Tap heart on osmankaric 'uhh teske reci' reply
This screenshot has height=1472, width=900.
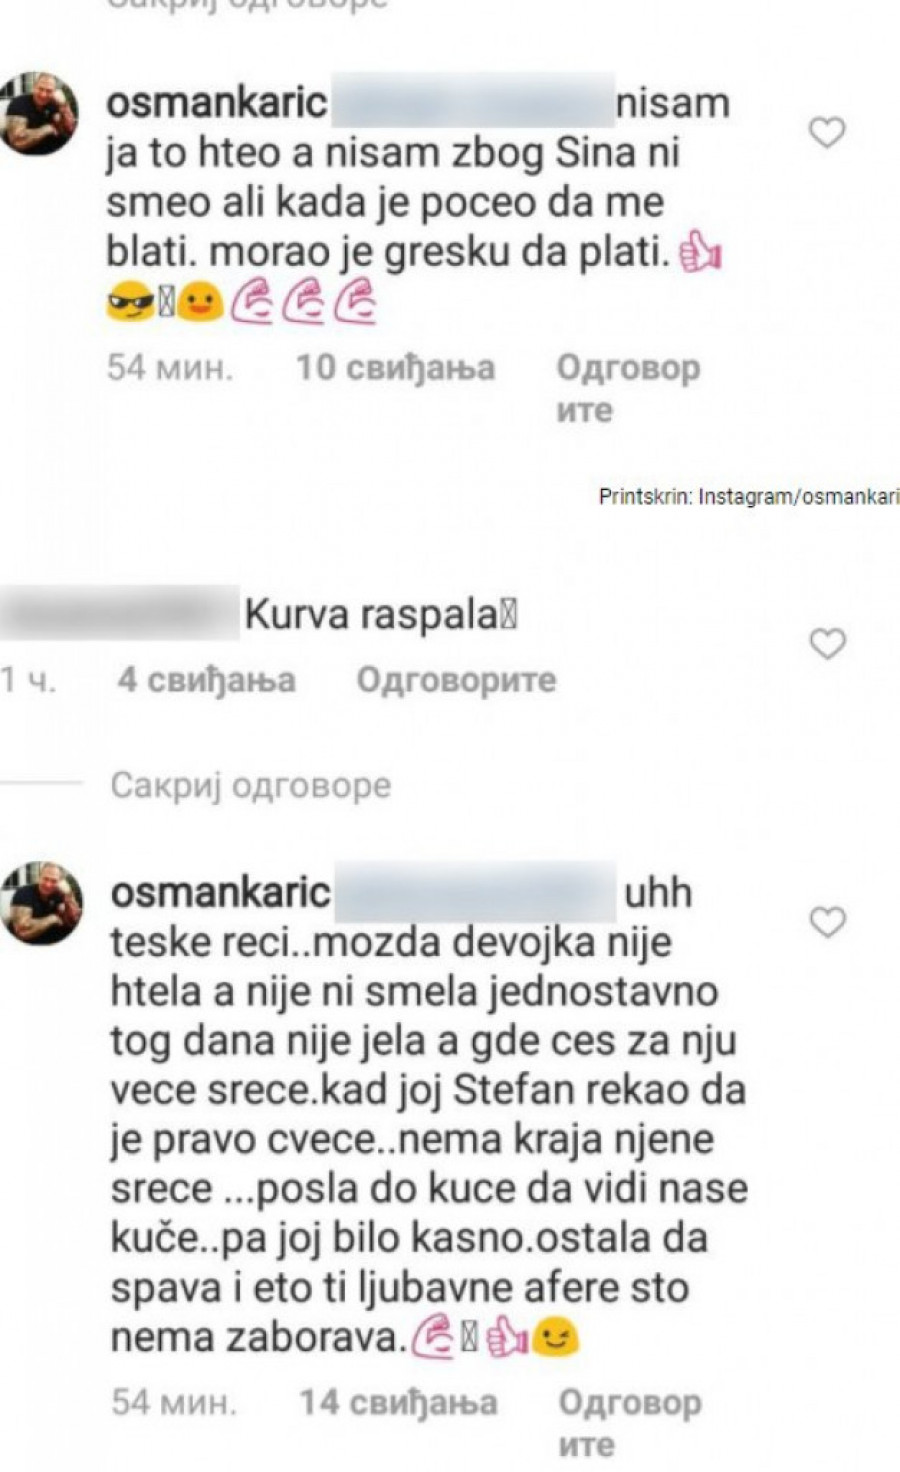(827, 921)
